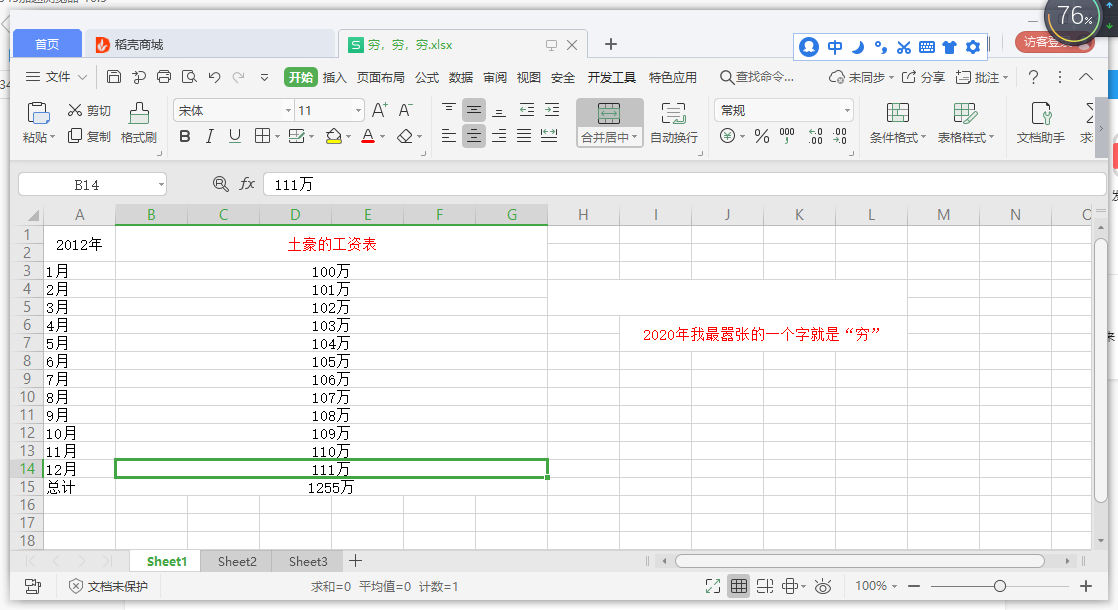
Task: Click 分享 share button
Action: pyautogui.click(x=923, y=77)
